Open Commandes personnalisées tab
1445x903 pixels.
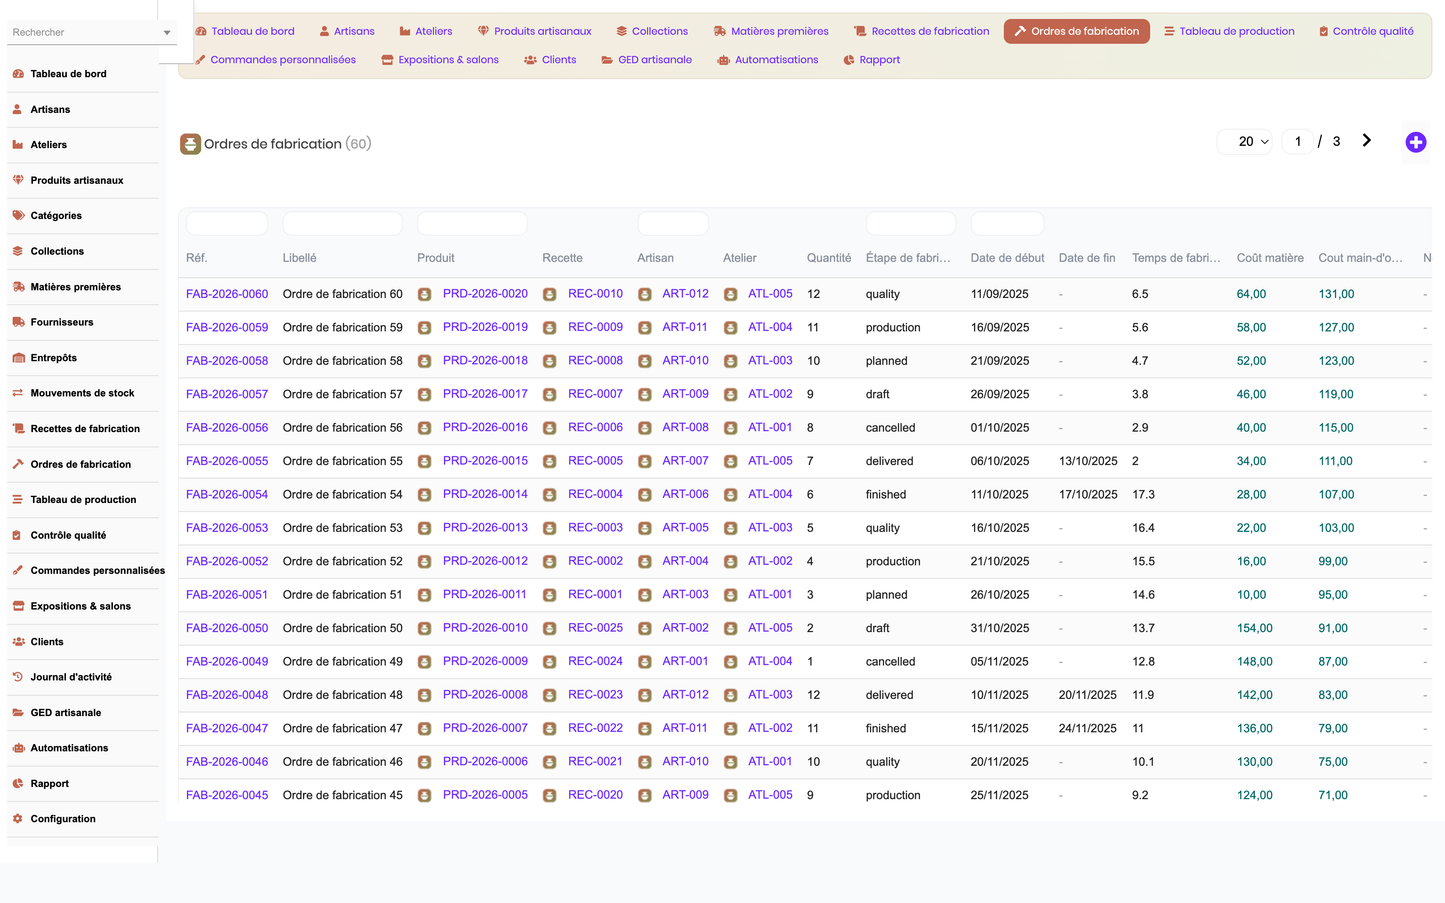click(x=275, y=60)
